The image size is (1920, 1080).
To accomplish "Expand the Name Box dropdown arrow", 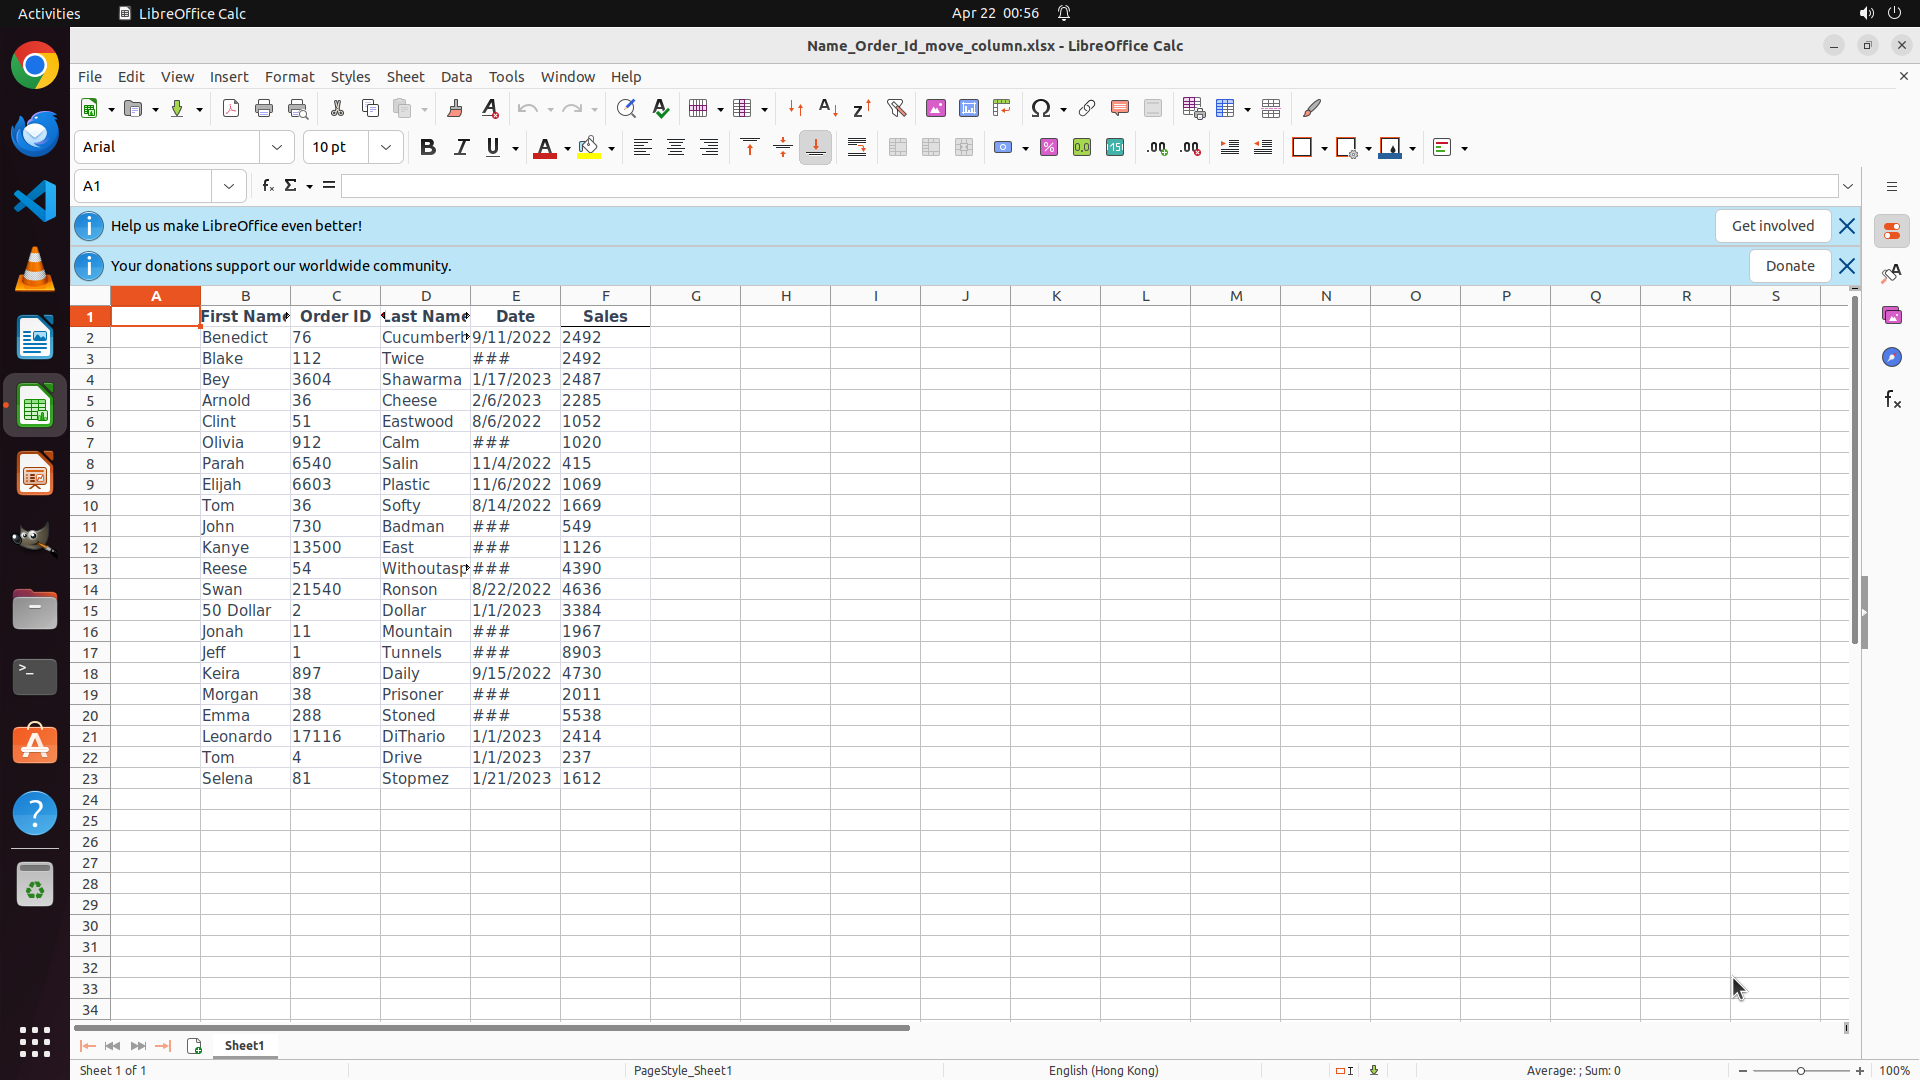I will 229,186.
